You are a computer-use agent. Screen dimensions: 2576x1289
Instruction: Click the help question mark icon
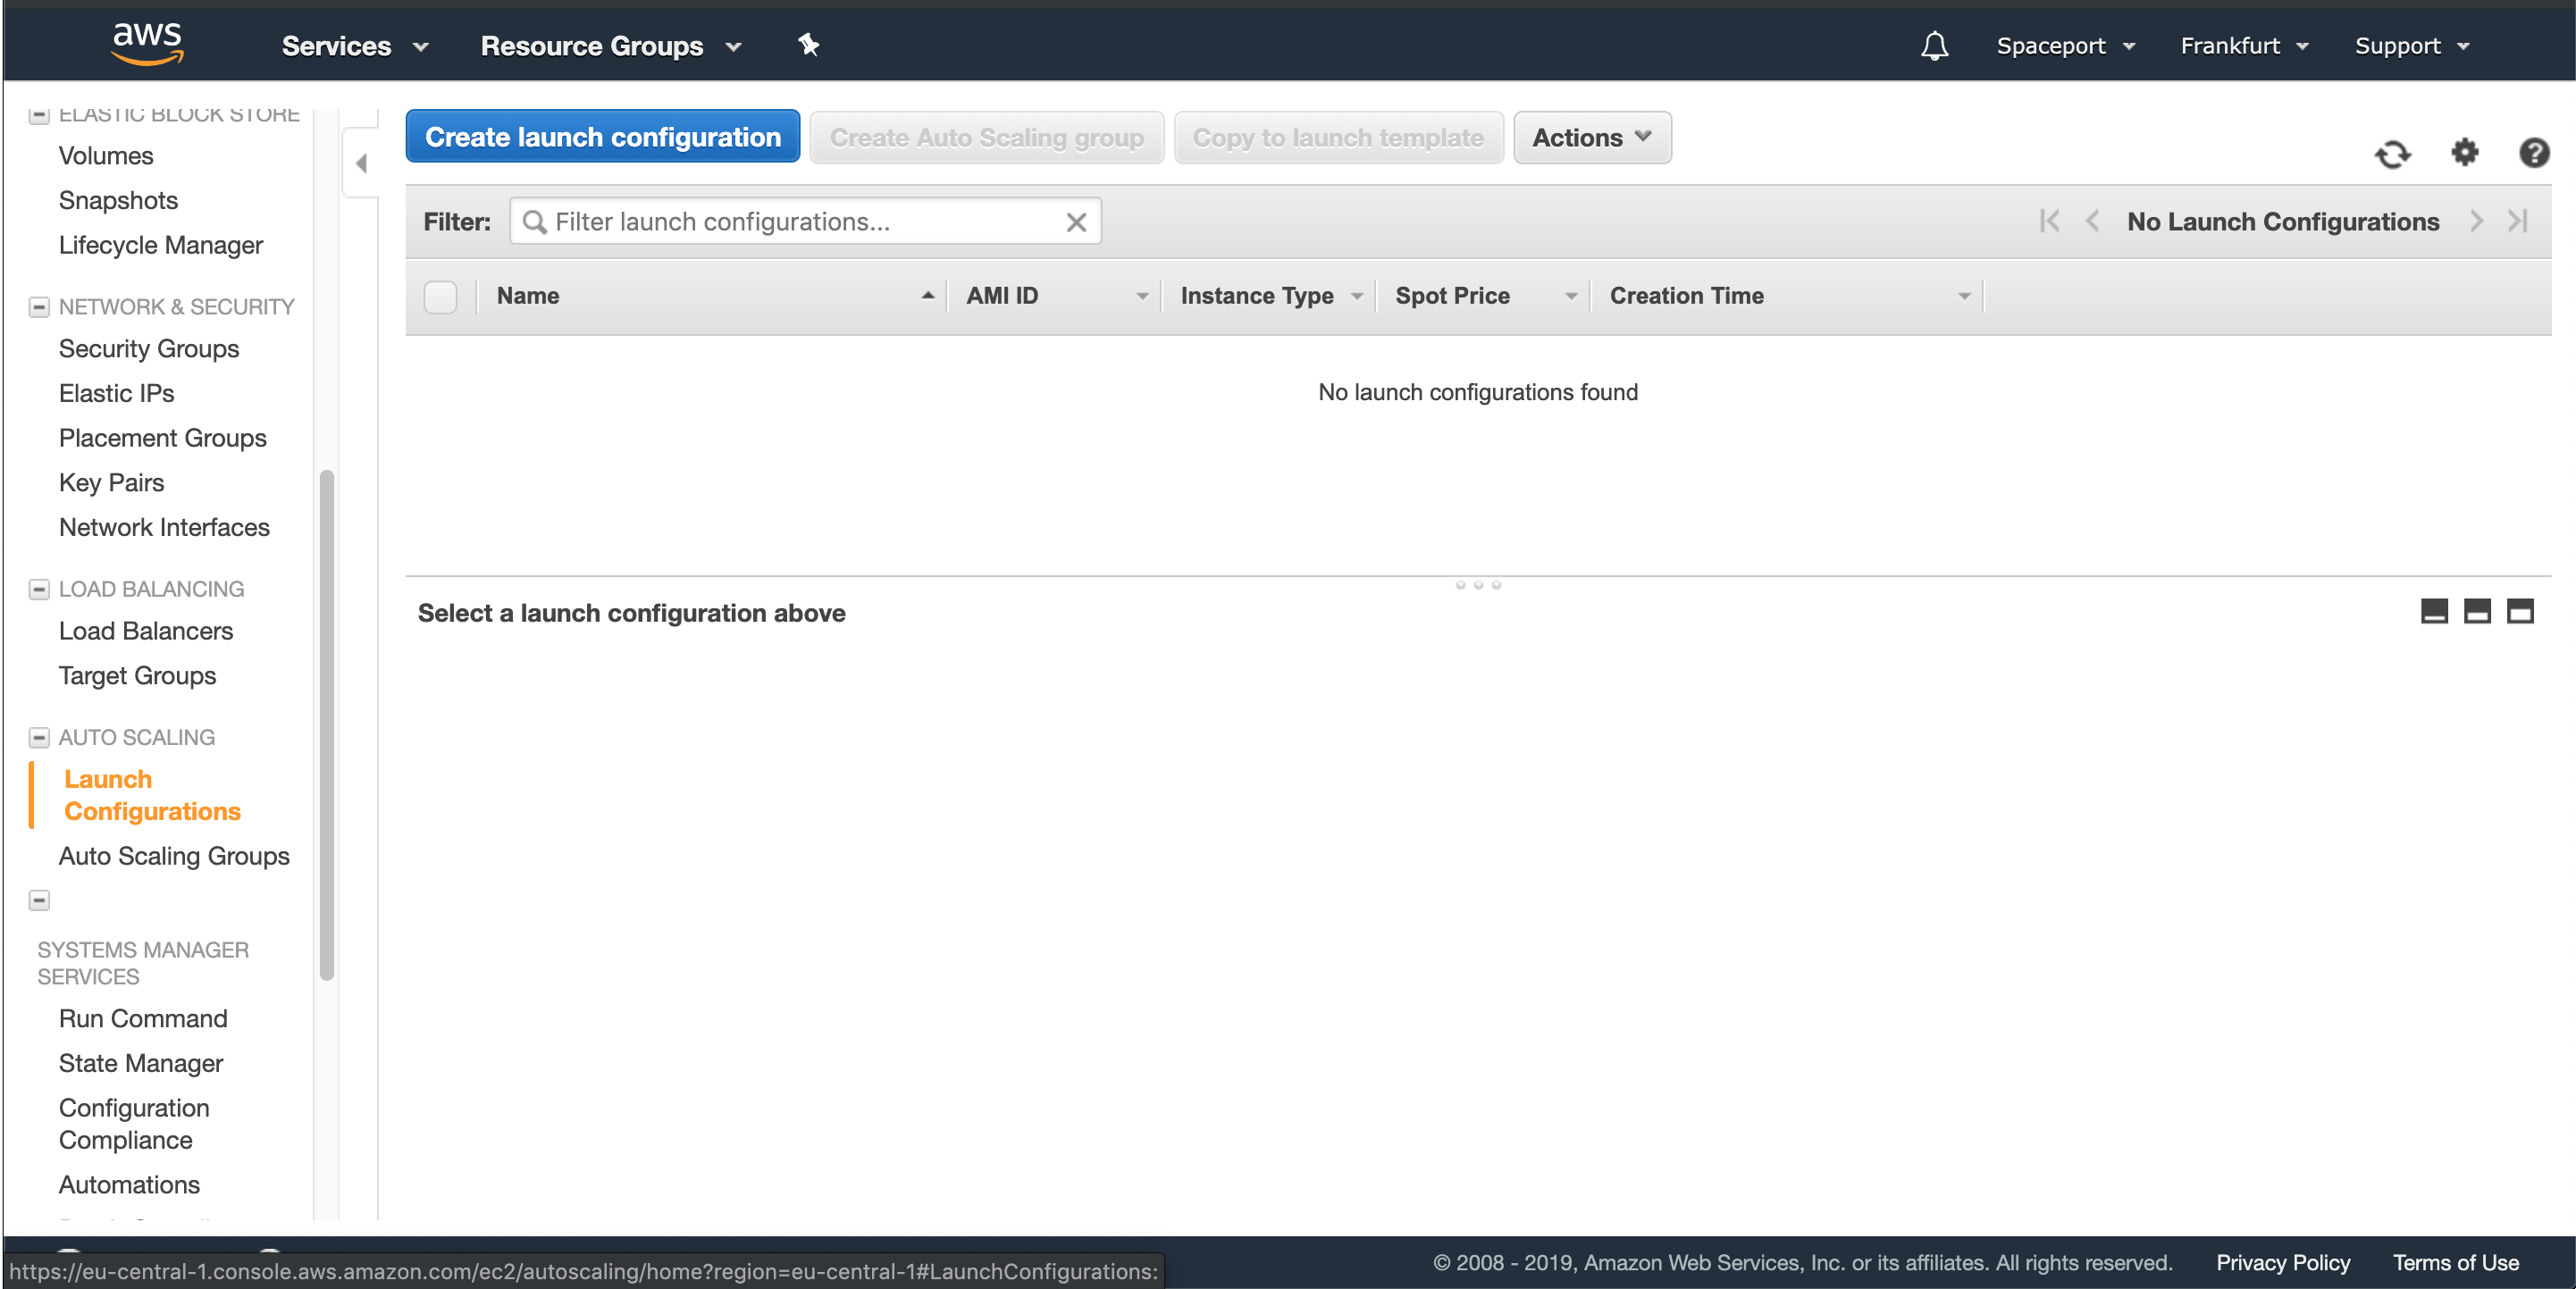pyautogui.click(x=2533, y=153)
